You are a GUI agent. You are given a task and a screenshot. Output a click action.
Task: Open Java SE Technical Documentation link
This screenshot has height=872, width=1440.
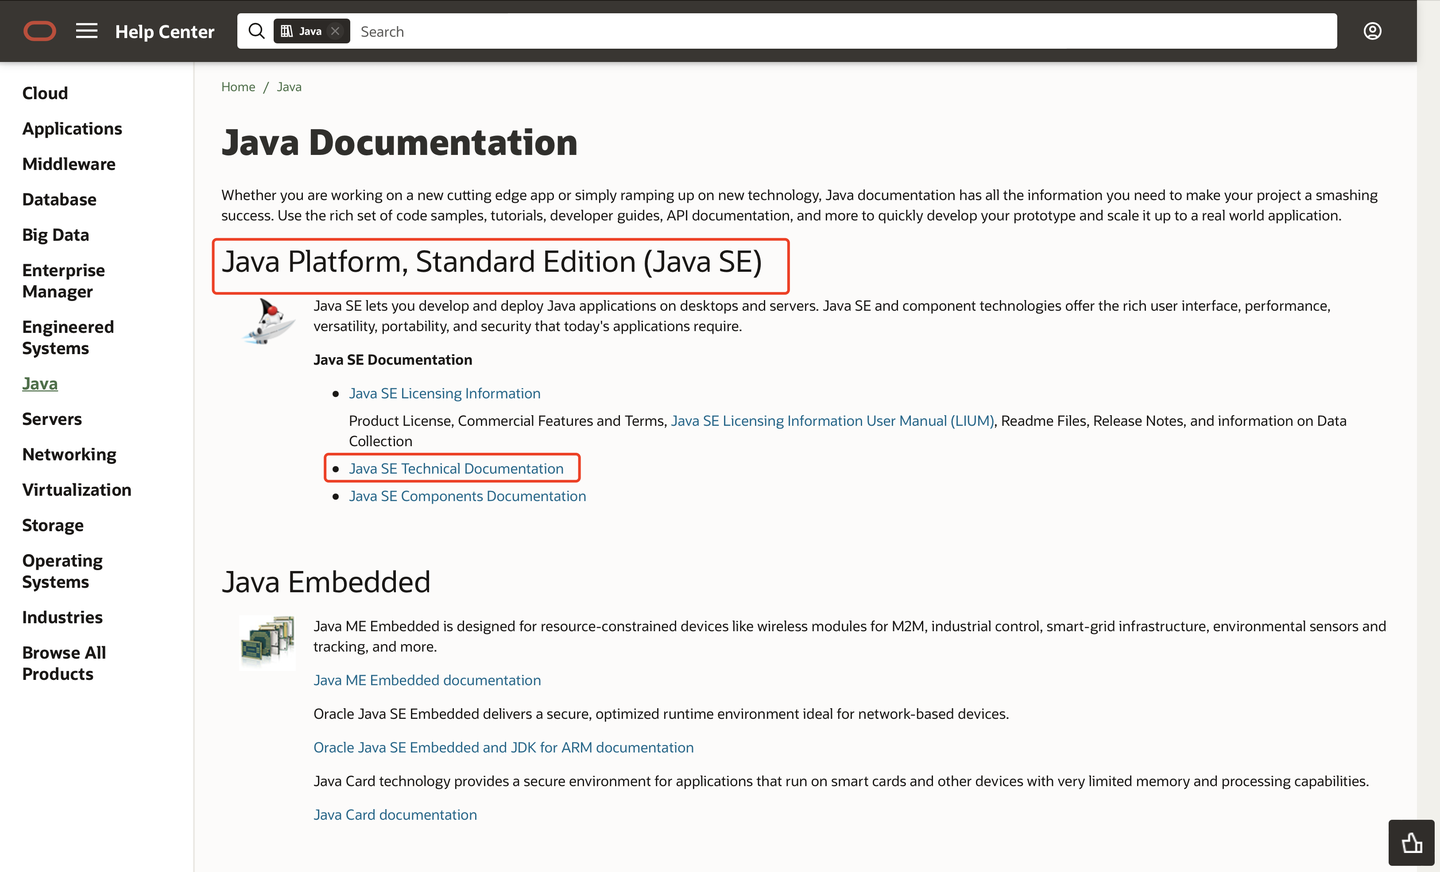[x=456, y=469]
